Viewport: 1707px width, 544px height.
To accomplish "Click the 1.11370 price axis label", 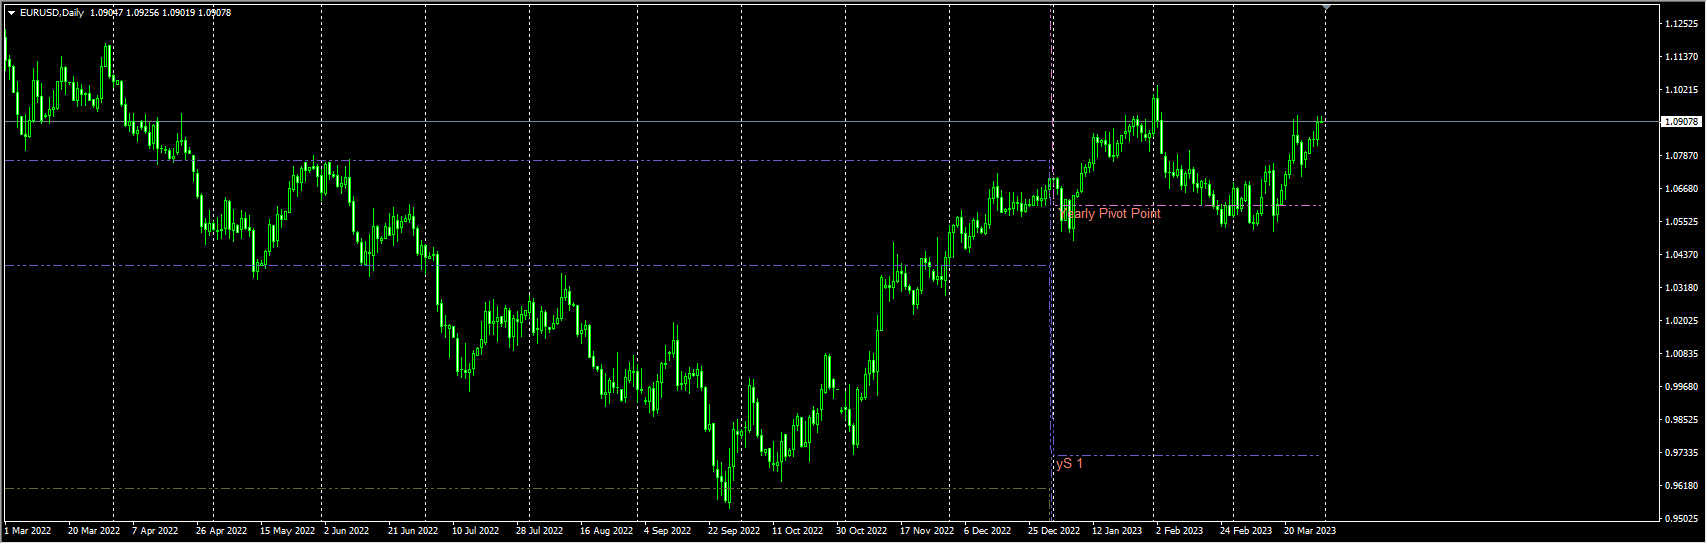I will point(1683,57).
